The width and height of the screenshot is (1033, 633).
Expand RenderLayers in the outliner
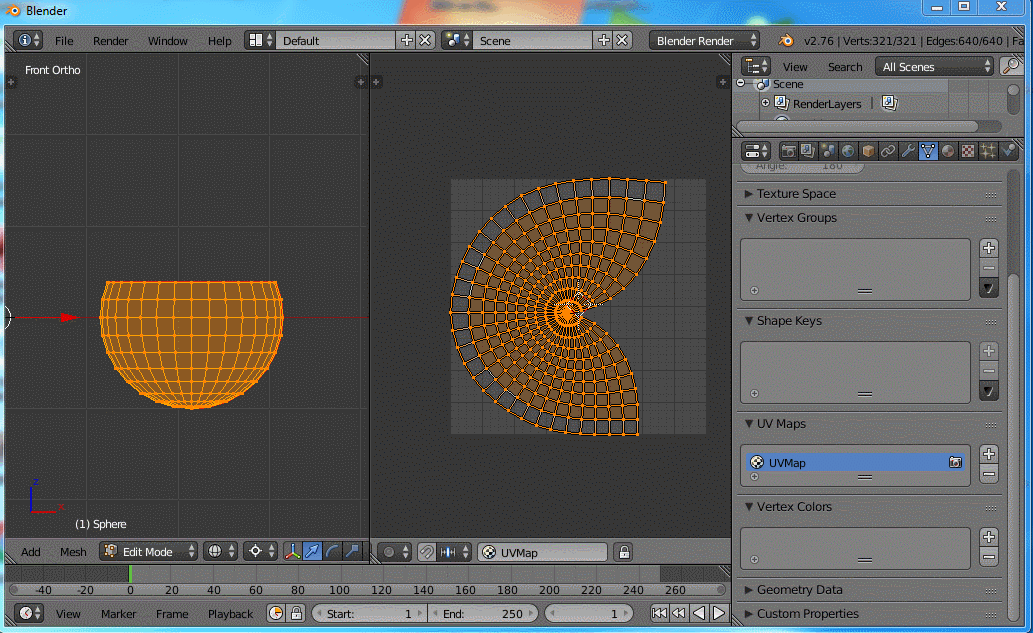pyautogui.click(x=765, y=103)
